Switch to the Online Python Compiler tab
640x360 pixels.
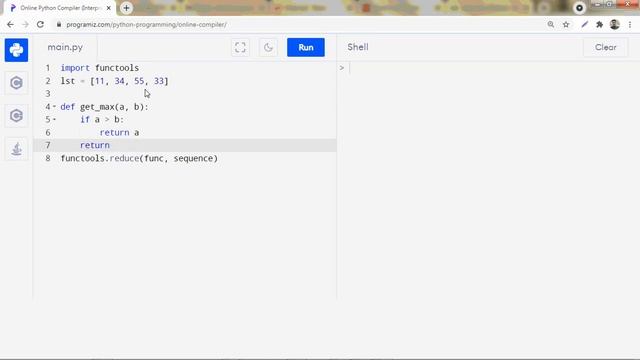tap(60, 8)
